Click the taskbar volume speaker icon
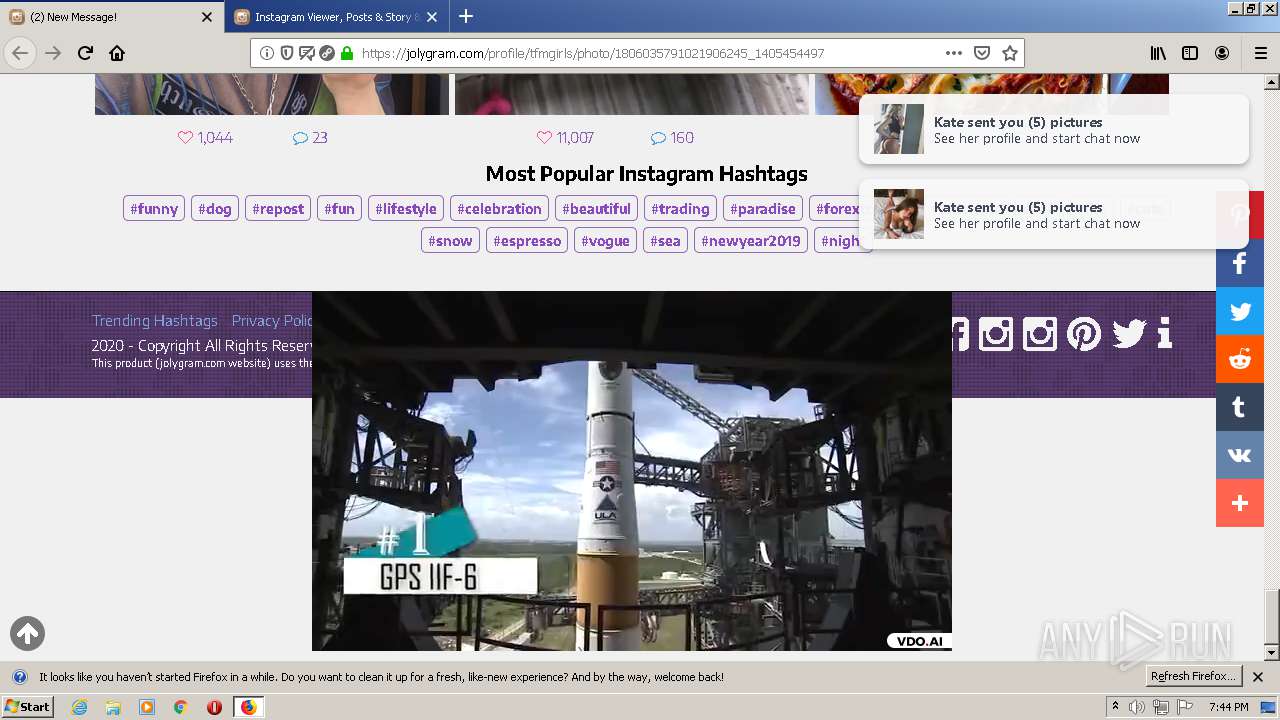The height and width of the screenshot is (720, 1280). pyautogui.click(x=1137, y=707)
